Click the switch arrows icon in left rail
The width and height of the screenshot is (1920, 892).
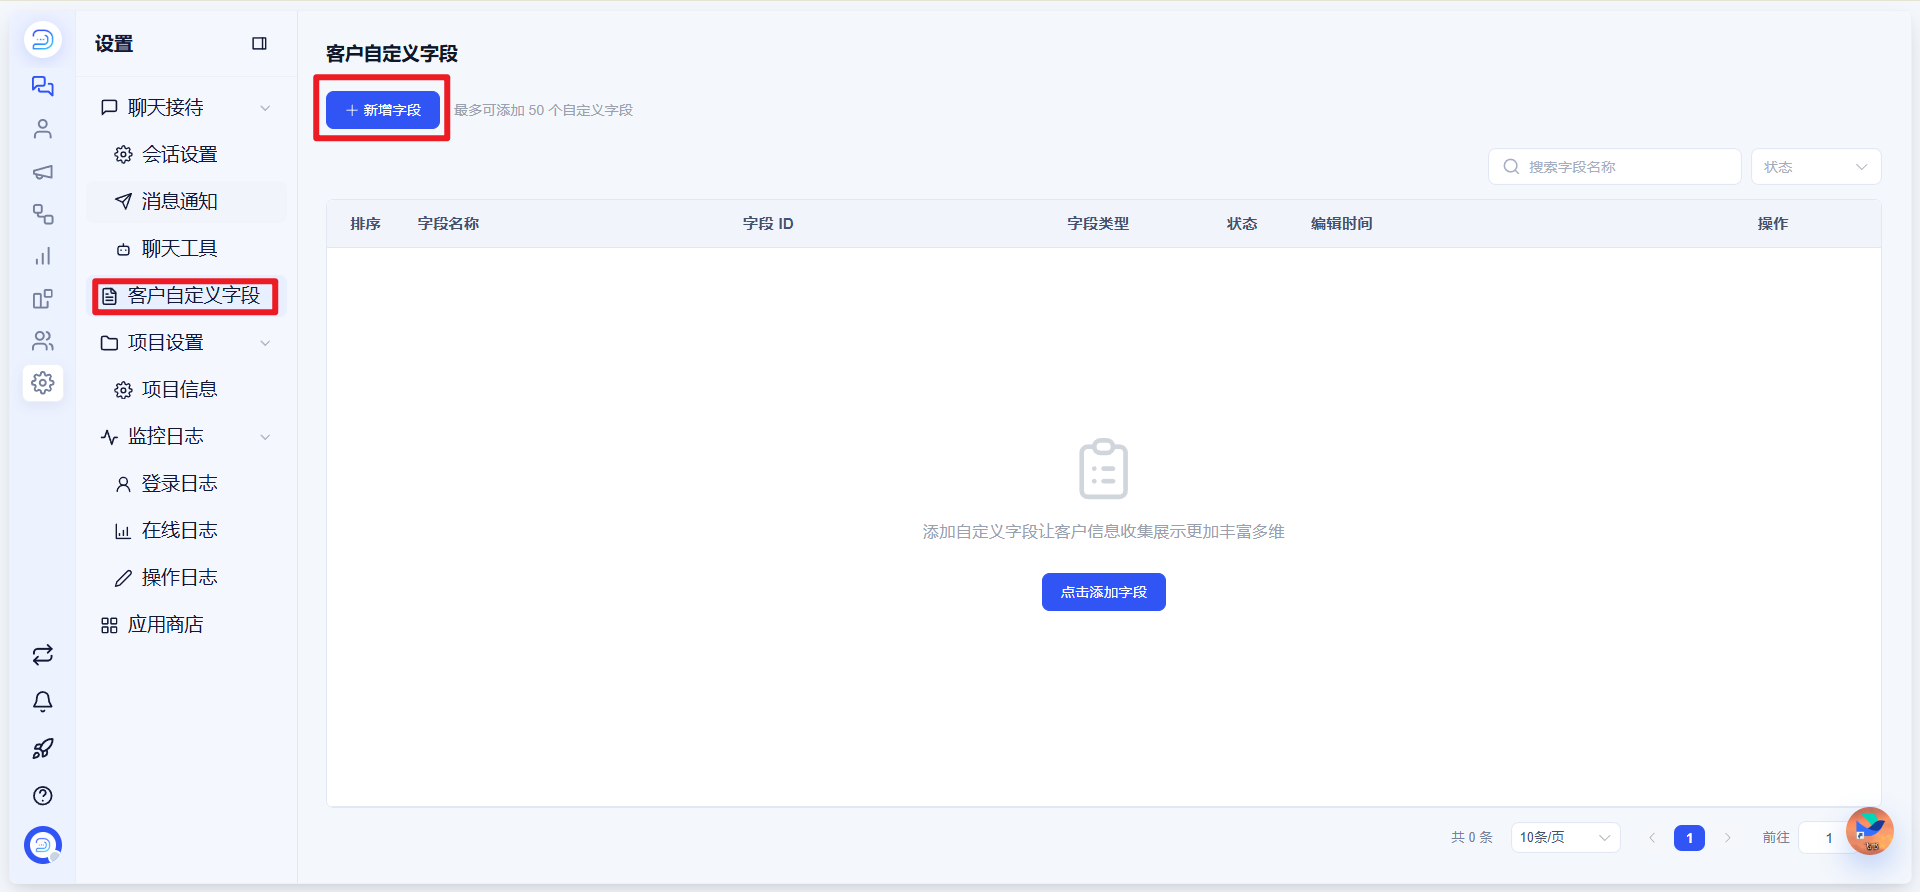[42, 655]
